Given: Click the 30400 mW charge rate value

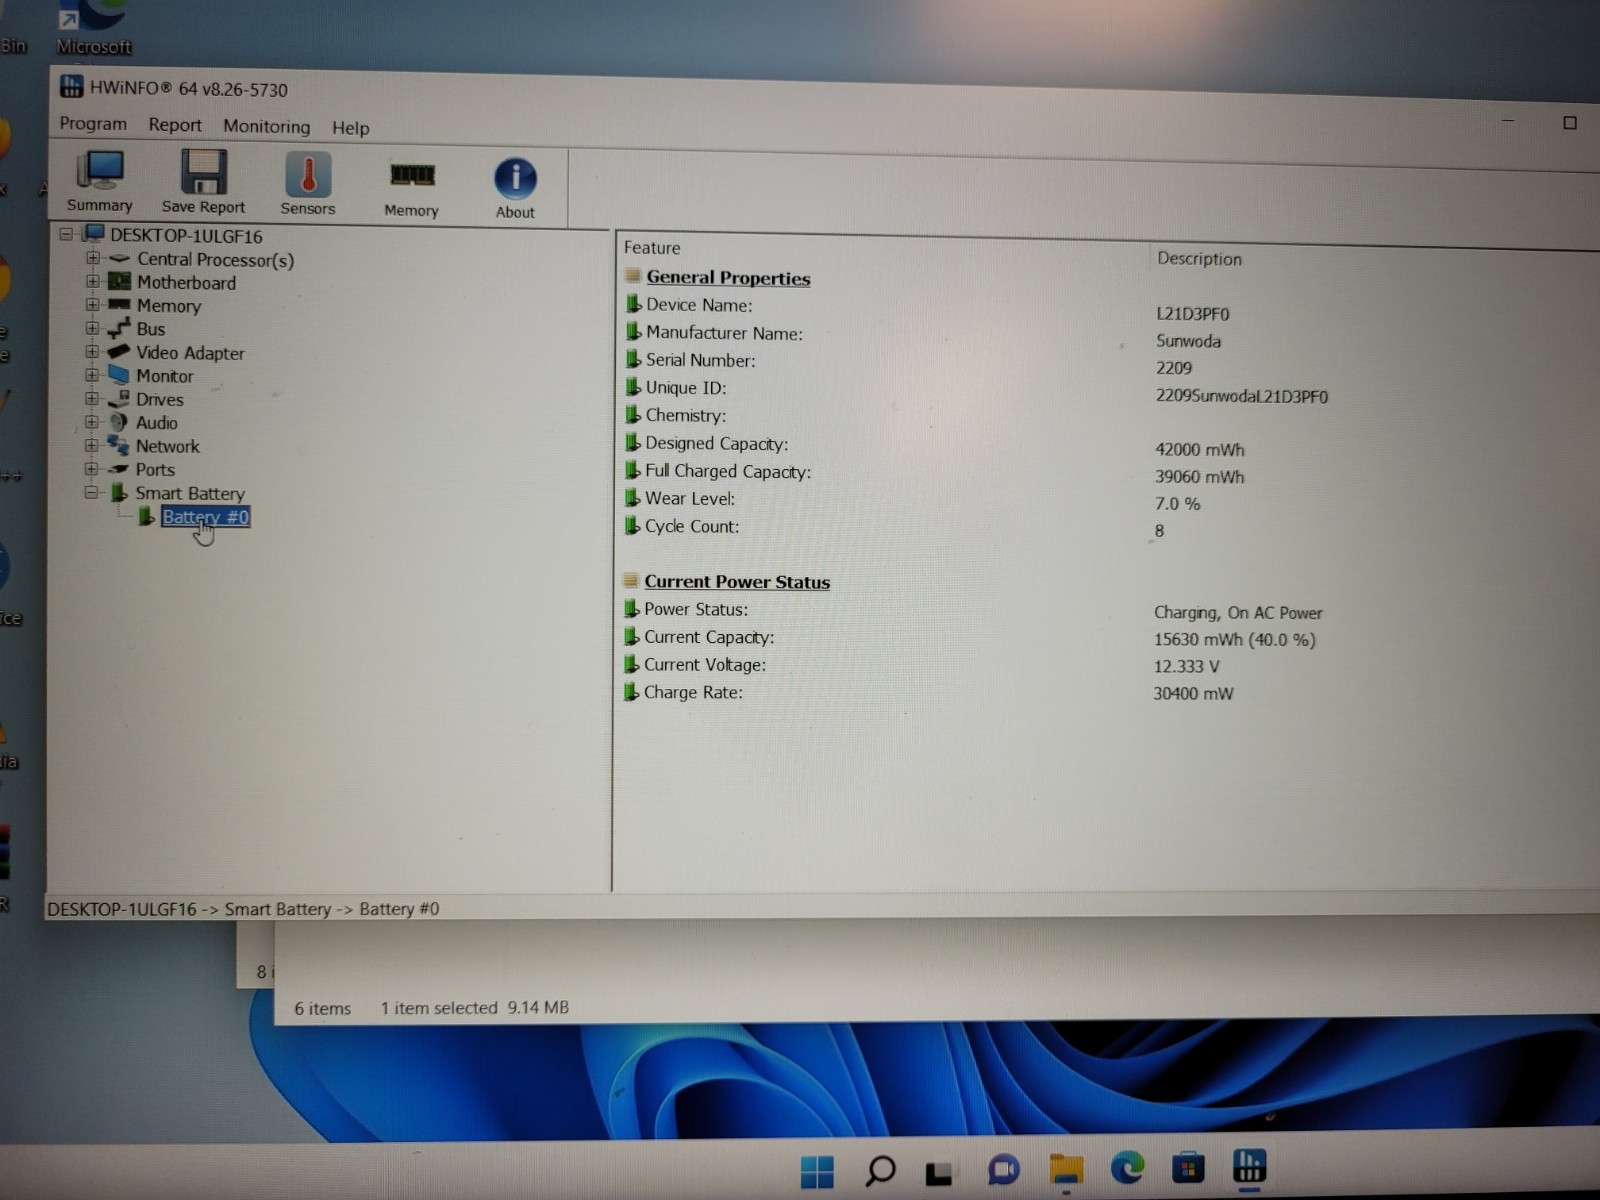Looking at the screenshot, I should point(1193,693).
